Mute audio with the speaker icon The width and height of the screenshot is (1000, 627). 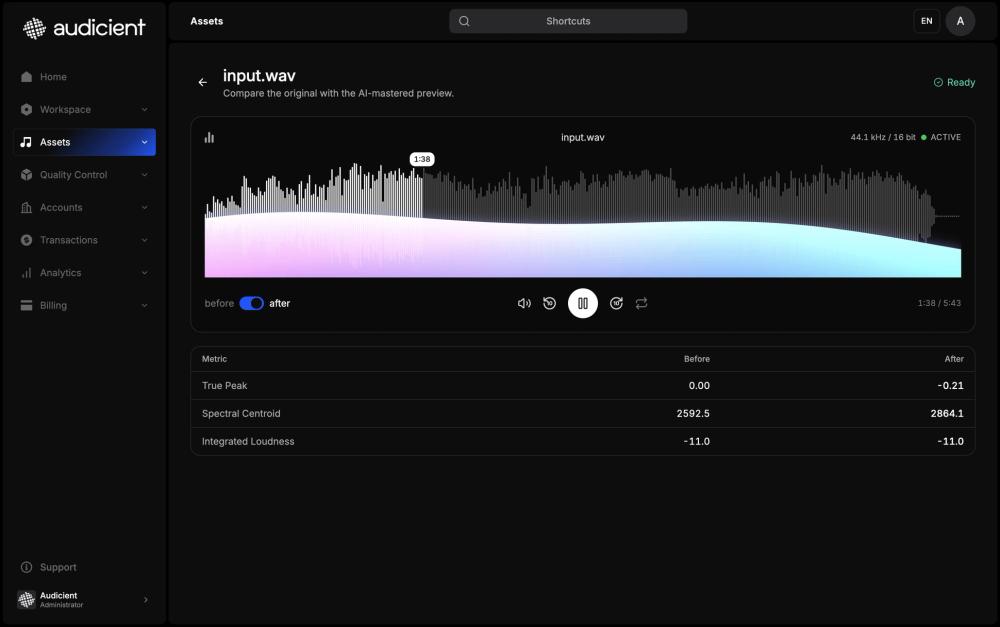pyautogui.click(x=524, y=303)
